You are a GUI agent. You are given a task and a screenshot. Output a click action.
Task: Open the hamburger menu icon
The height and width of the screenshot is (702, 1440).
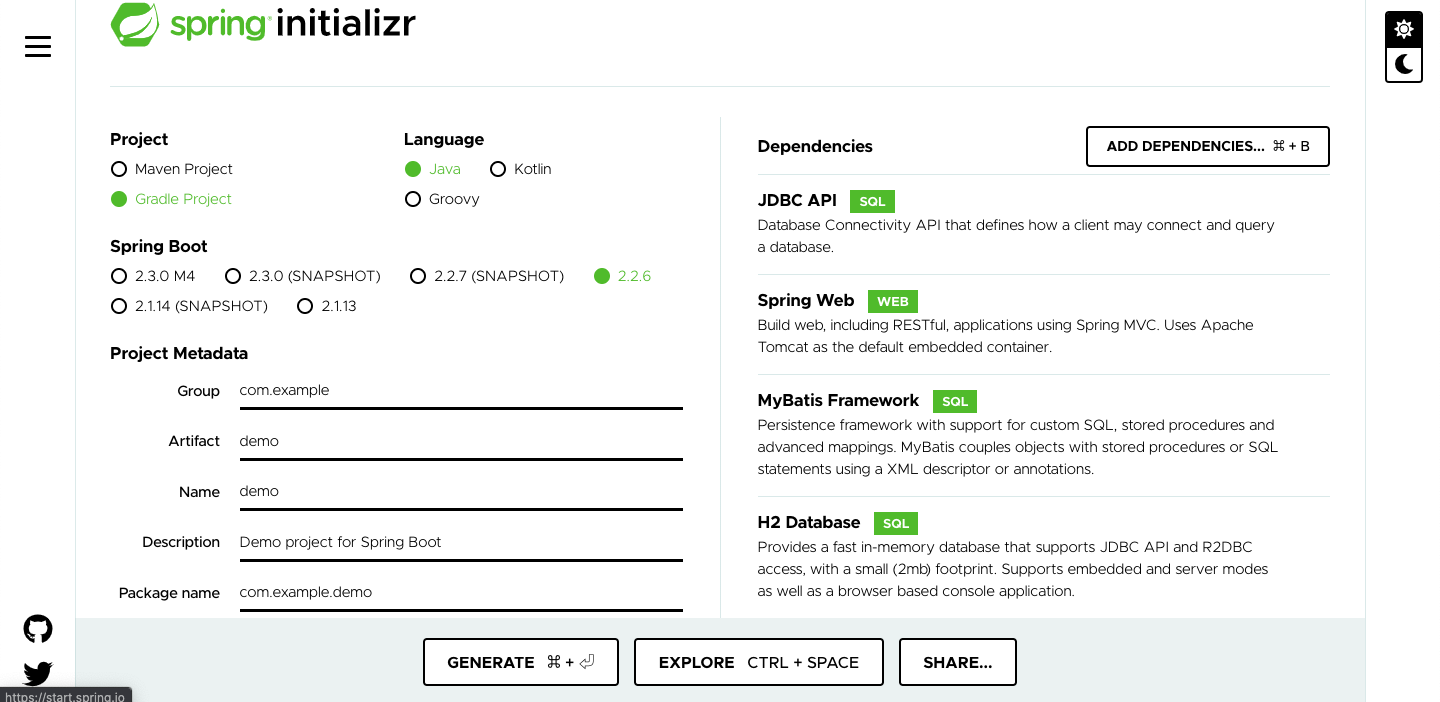coord(38,46)
